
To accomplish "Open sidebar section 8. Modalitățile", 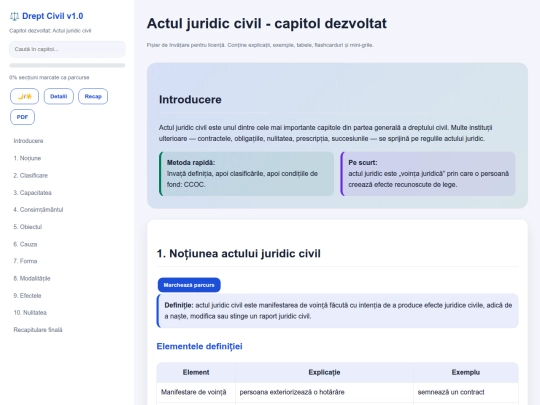I will pos(32,278).
